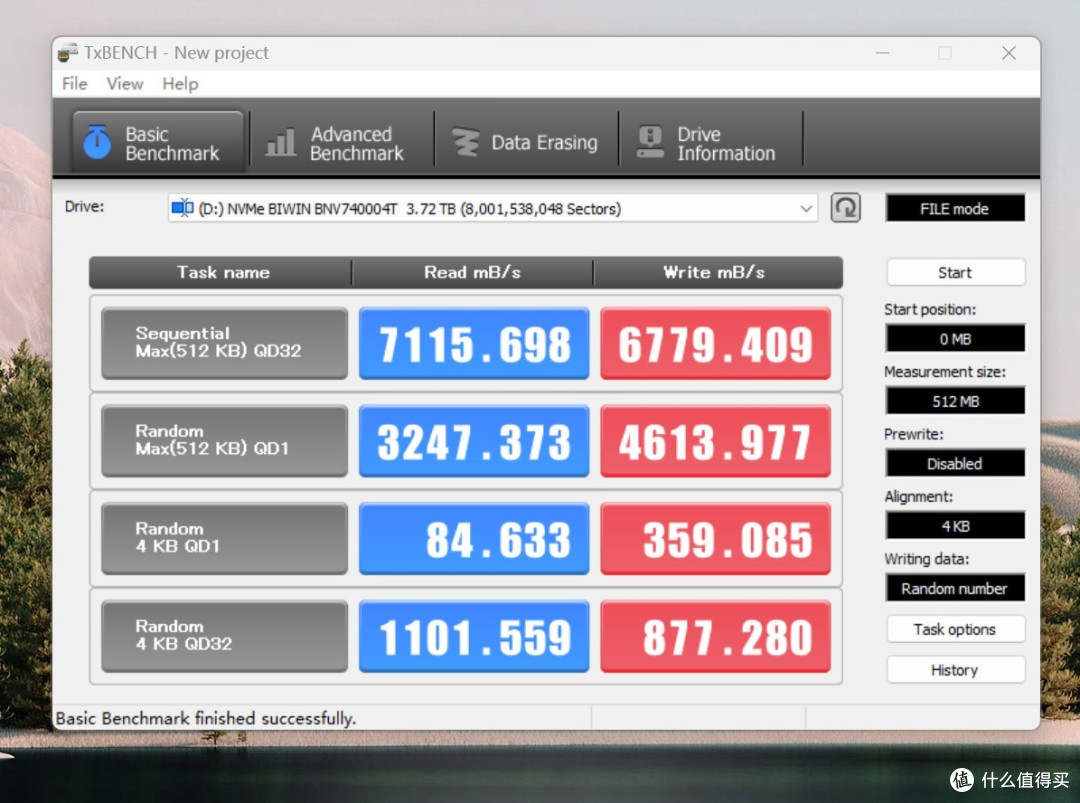The width and height of the screenshot is (1080, 803).
Task: Click the refresh drive list icon
Action: 846,208
